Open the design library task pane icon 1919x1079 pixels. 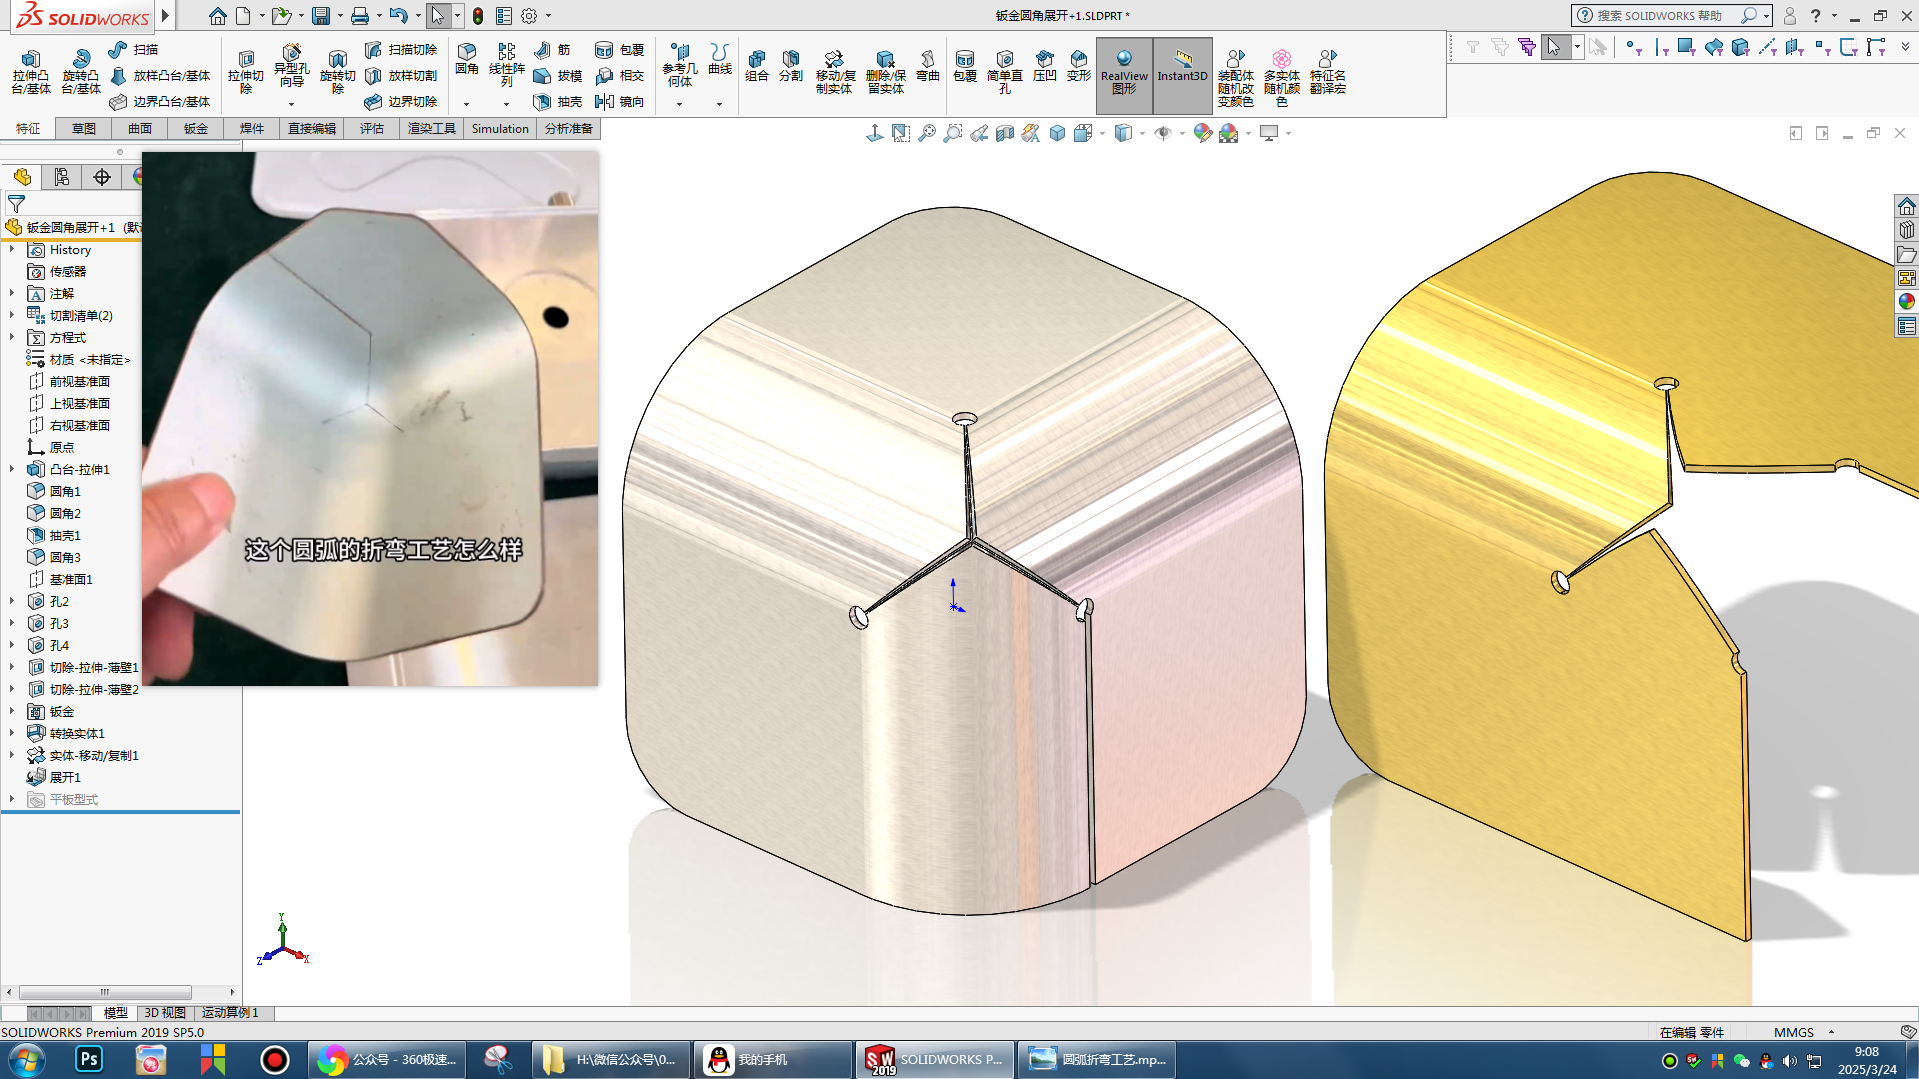[1907, 229]
